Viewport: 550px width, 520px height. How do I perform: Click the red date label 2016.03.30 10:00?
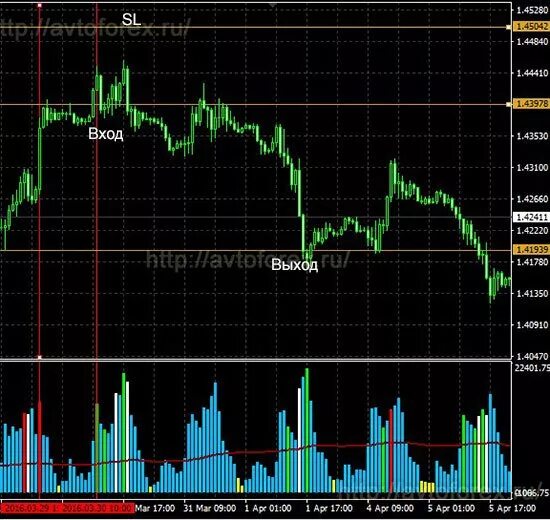(x=98, y=508)
